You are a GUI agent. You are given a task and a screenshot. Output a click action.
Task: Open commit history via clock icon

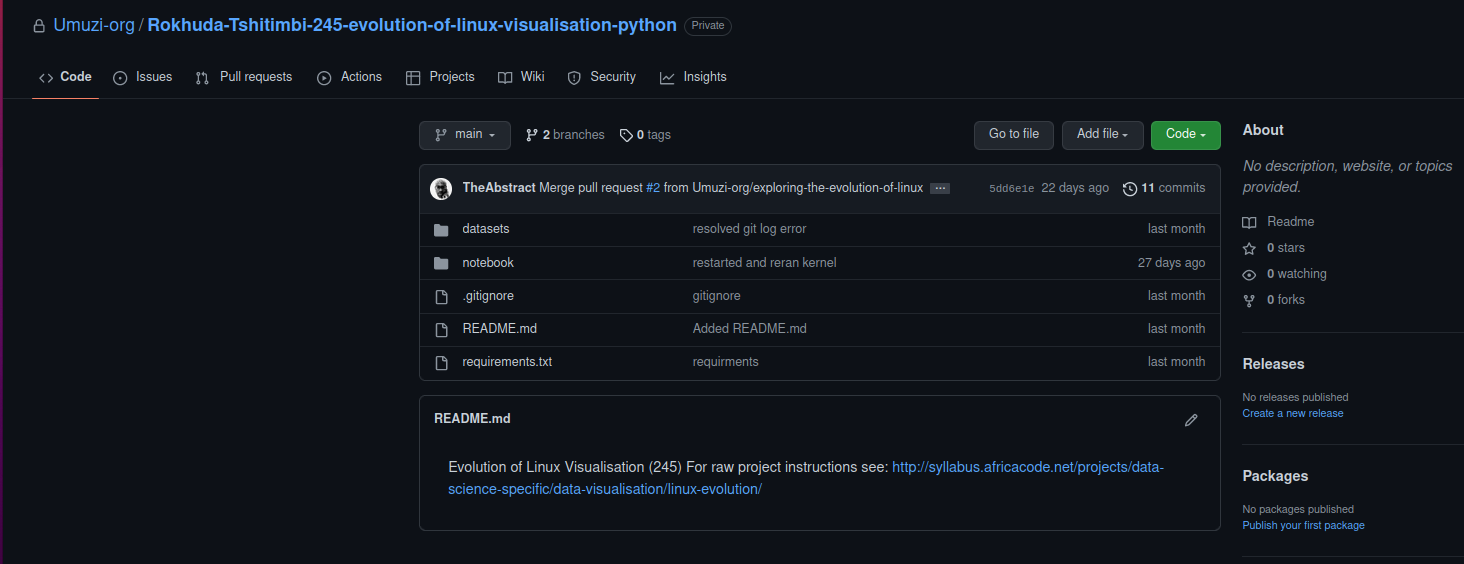point(1130,188)
